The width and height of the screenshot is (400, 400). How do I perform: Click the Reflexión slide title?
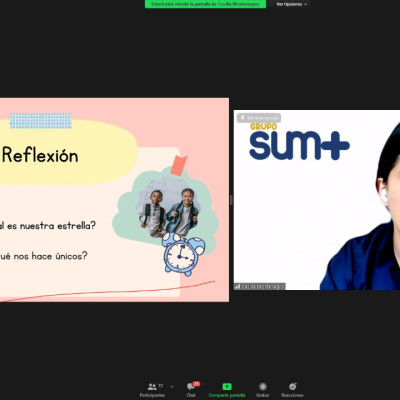pyautogui.click(x=40, y=155)
